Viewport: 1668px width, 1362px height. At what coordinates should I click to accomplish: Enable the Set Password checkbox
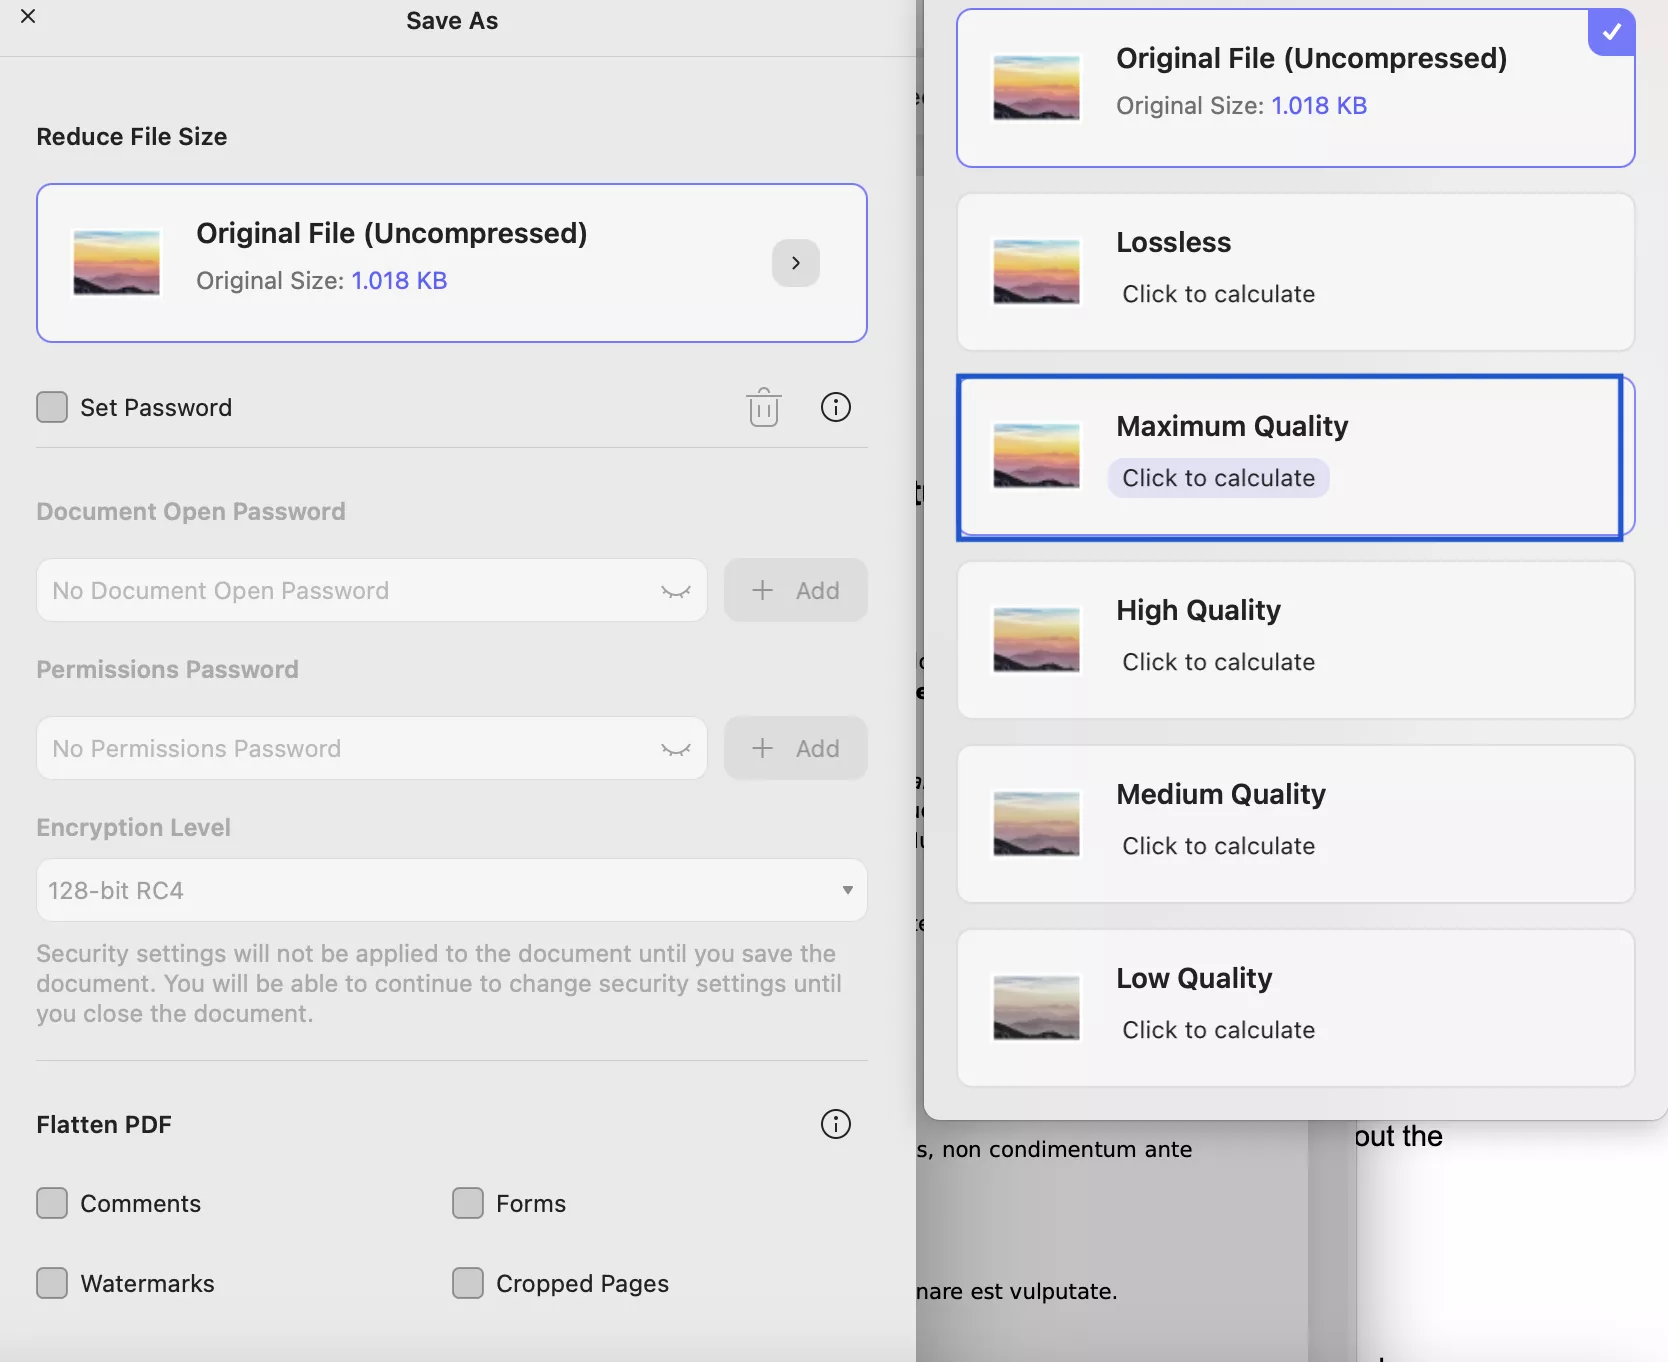(52, 407)
